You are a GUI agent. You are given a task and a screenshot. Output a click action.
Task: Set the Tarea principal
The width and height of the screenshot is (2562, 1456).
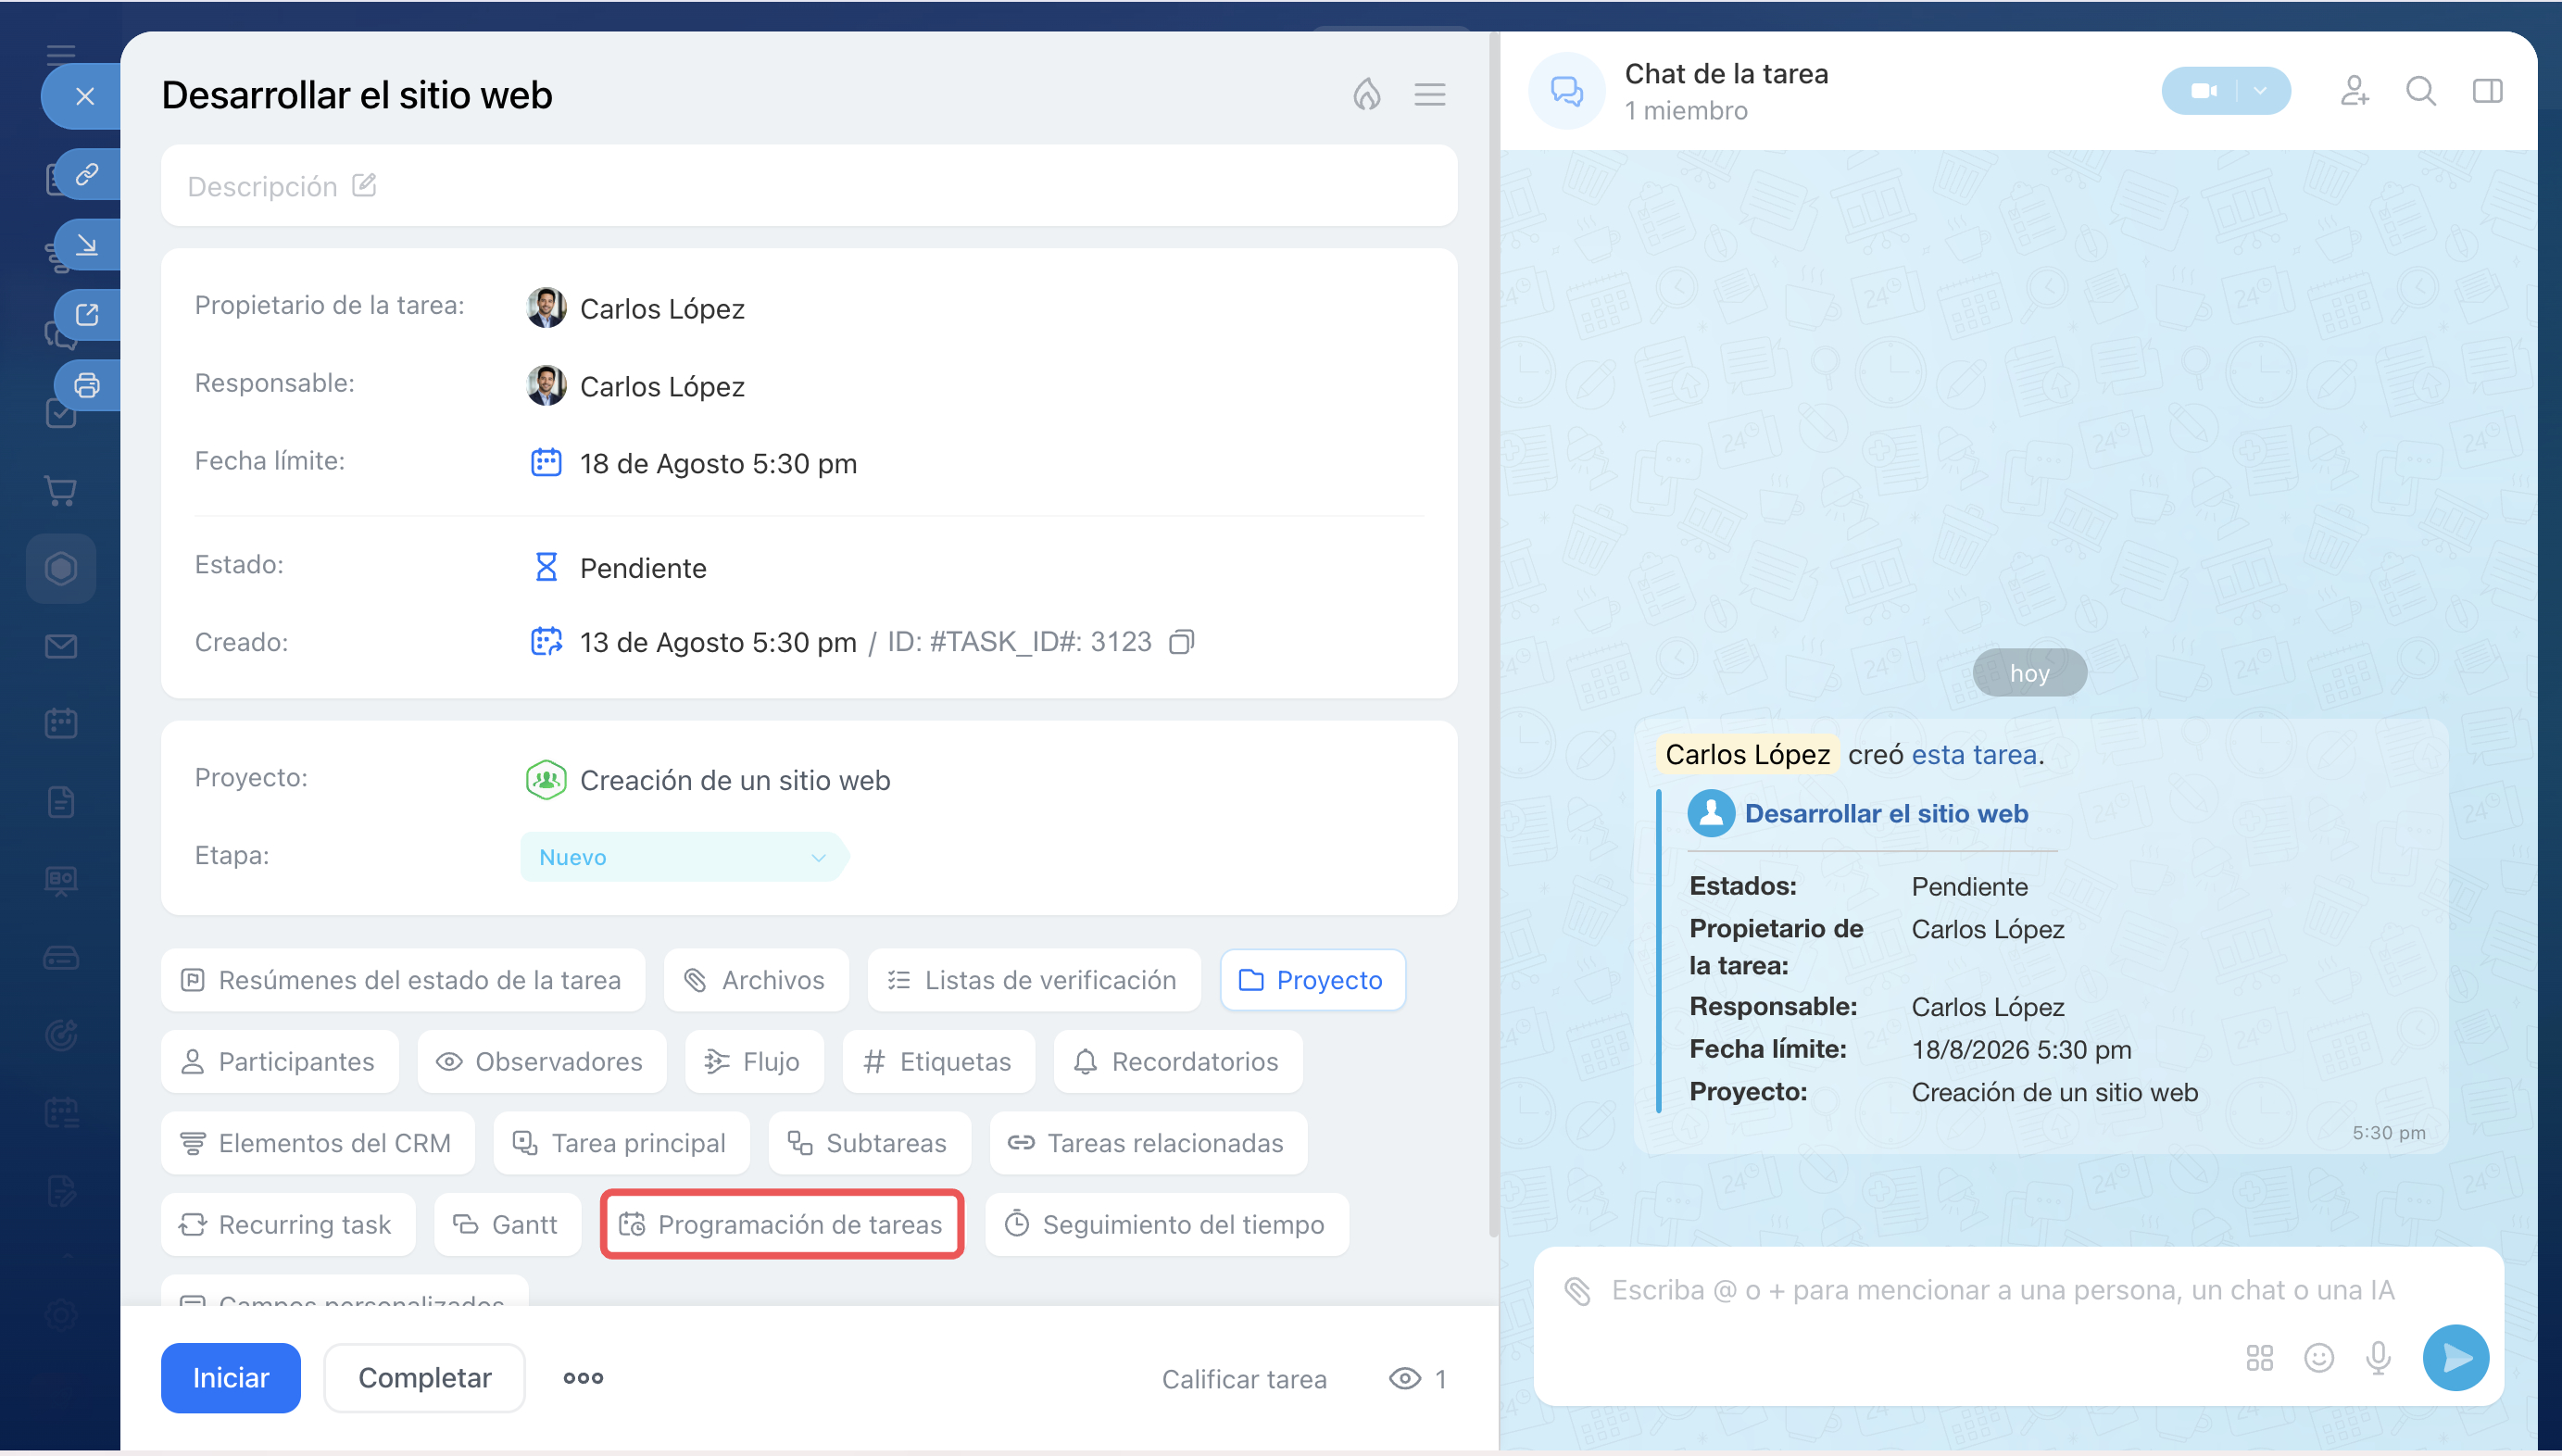[x=621, y=1143]
